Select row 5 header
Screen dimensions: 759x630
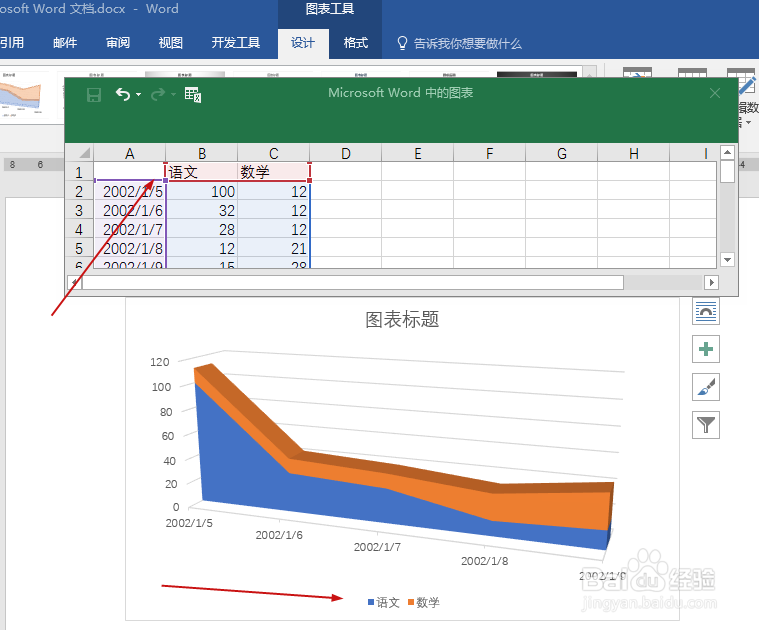pyautogui.click(x=79, y=248)
